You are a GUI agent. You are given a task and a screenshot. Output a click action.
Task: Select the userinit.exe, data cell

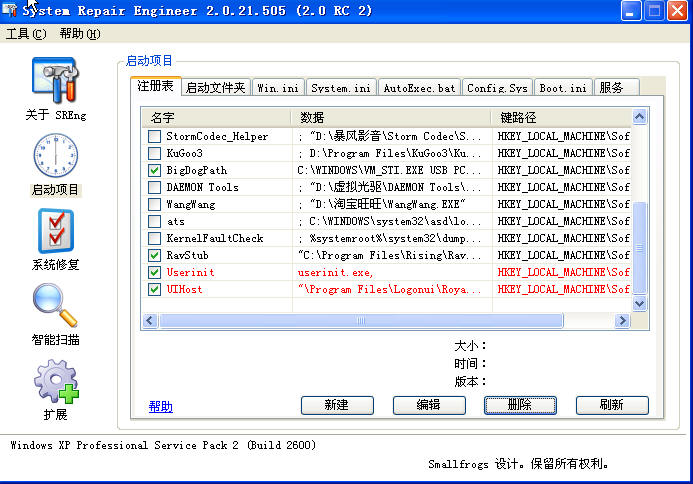335,273
